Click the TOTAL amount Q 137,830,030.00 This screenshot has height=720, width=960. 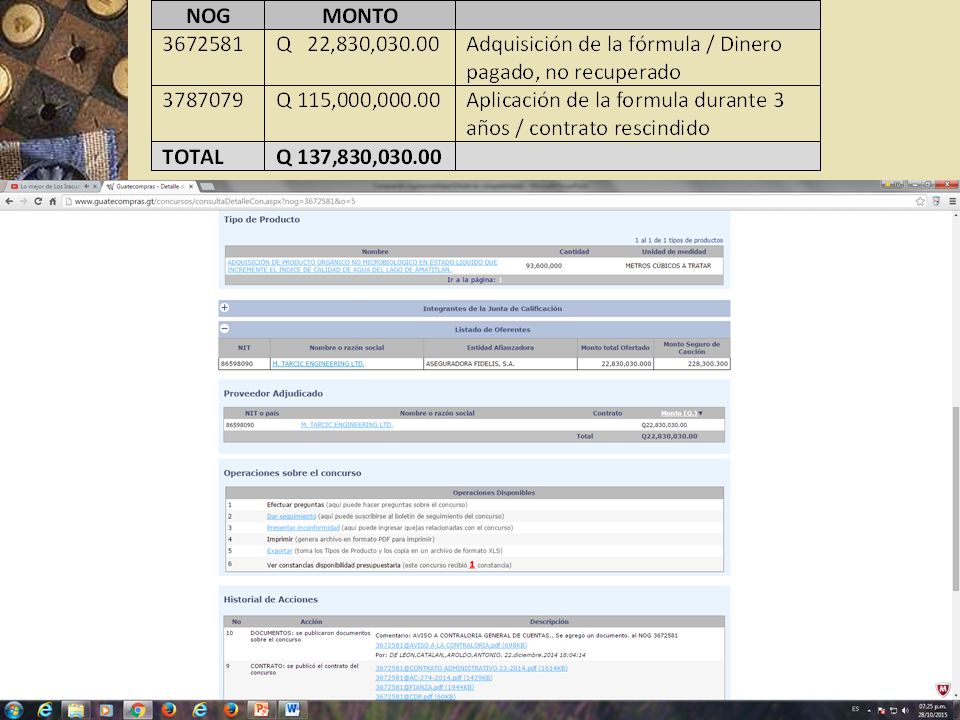coord(359,157)
